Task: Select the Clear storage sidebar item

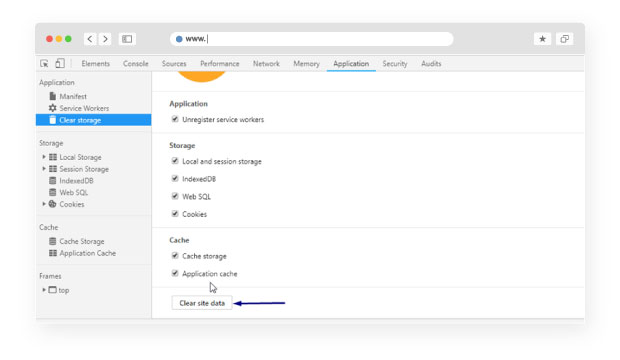Action: tap(93, 120)
